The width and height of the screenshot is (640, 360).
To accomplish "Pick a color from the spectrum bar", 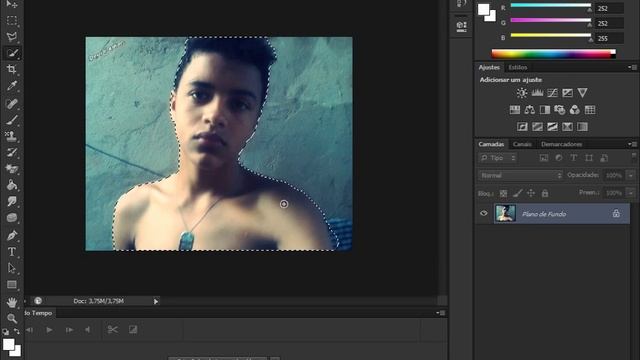I will coord(553,54).
